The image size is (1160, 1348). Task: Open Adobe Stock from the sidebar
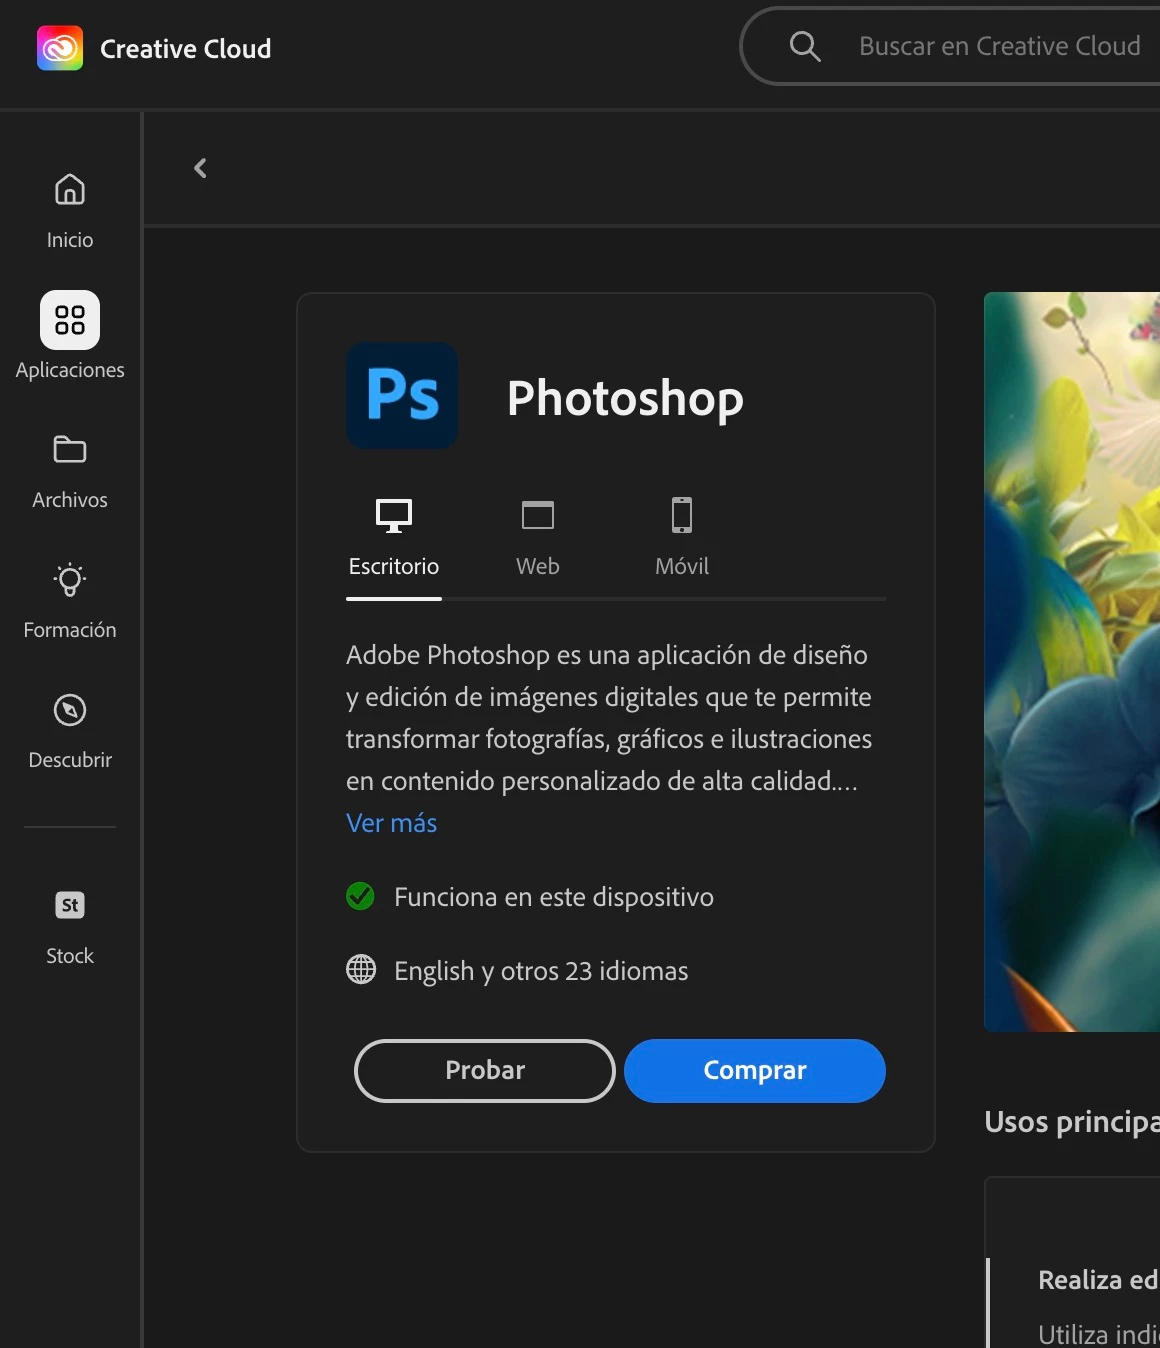(70, 928)
